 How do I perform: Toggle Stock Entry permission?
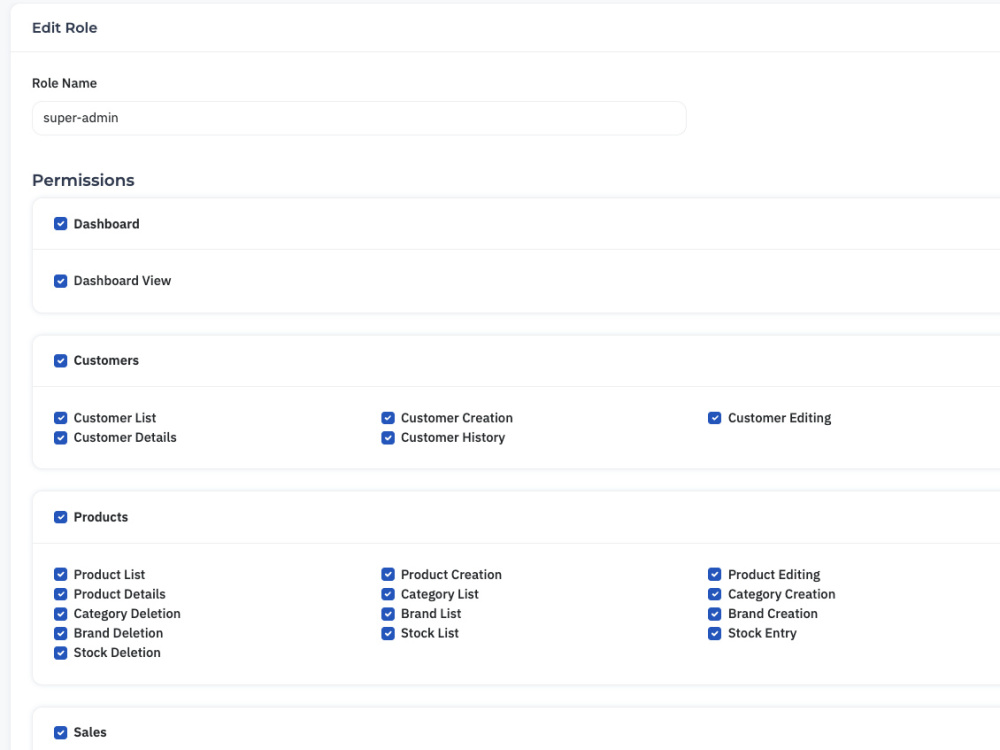pyautogui.click(x=714, y=634)
